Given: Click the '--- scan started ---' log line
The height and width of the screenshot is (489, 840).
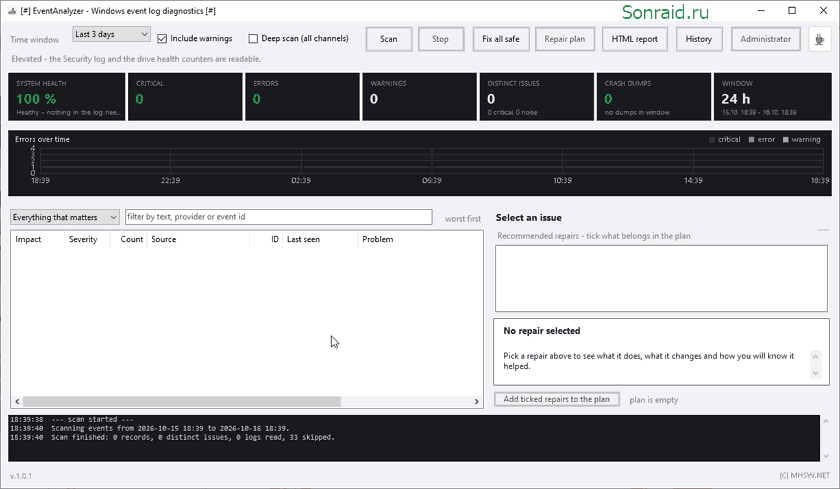Looking at the screenshot, I should tap(72, 419).
